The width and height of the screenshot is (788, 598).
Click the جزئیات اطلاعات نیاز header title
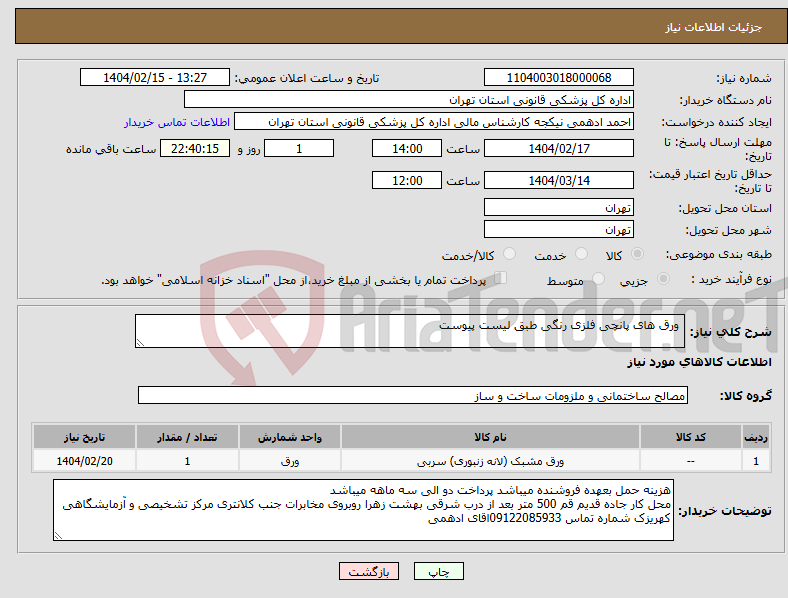coord(714,27)
